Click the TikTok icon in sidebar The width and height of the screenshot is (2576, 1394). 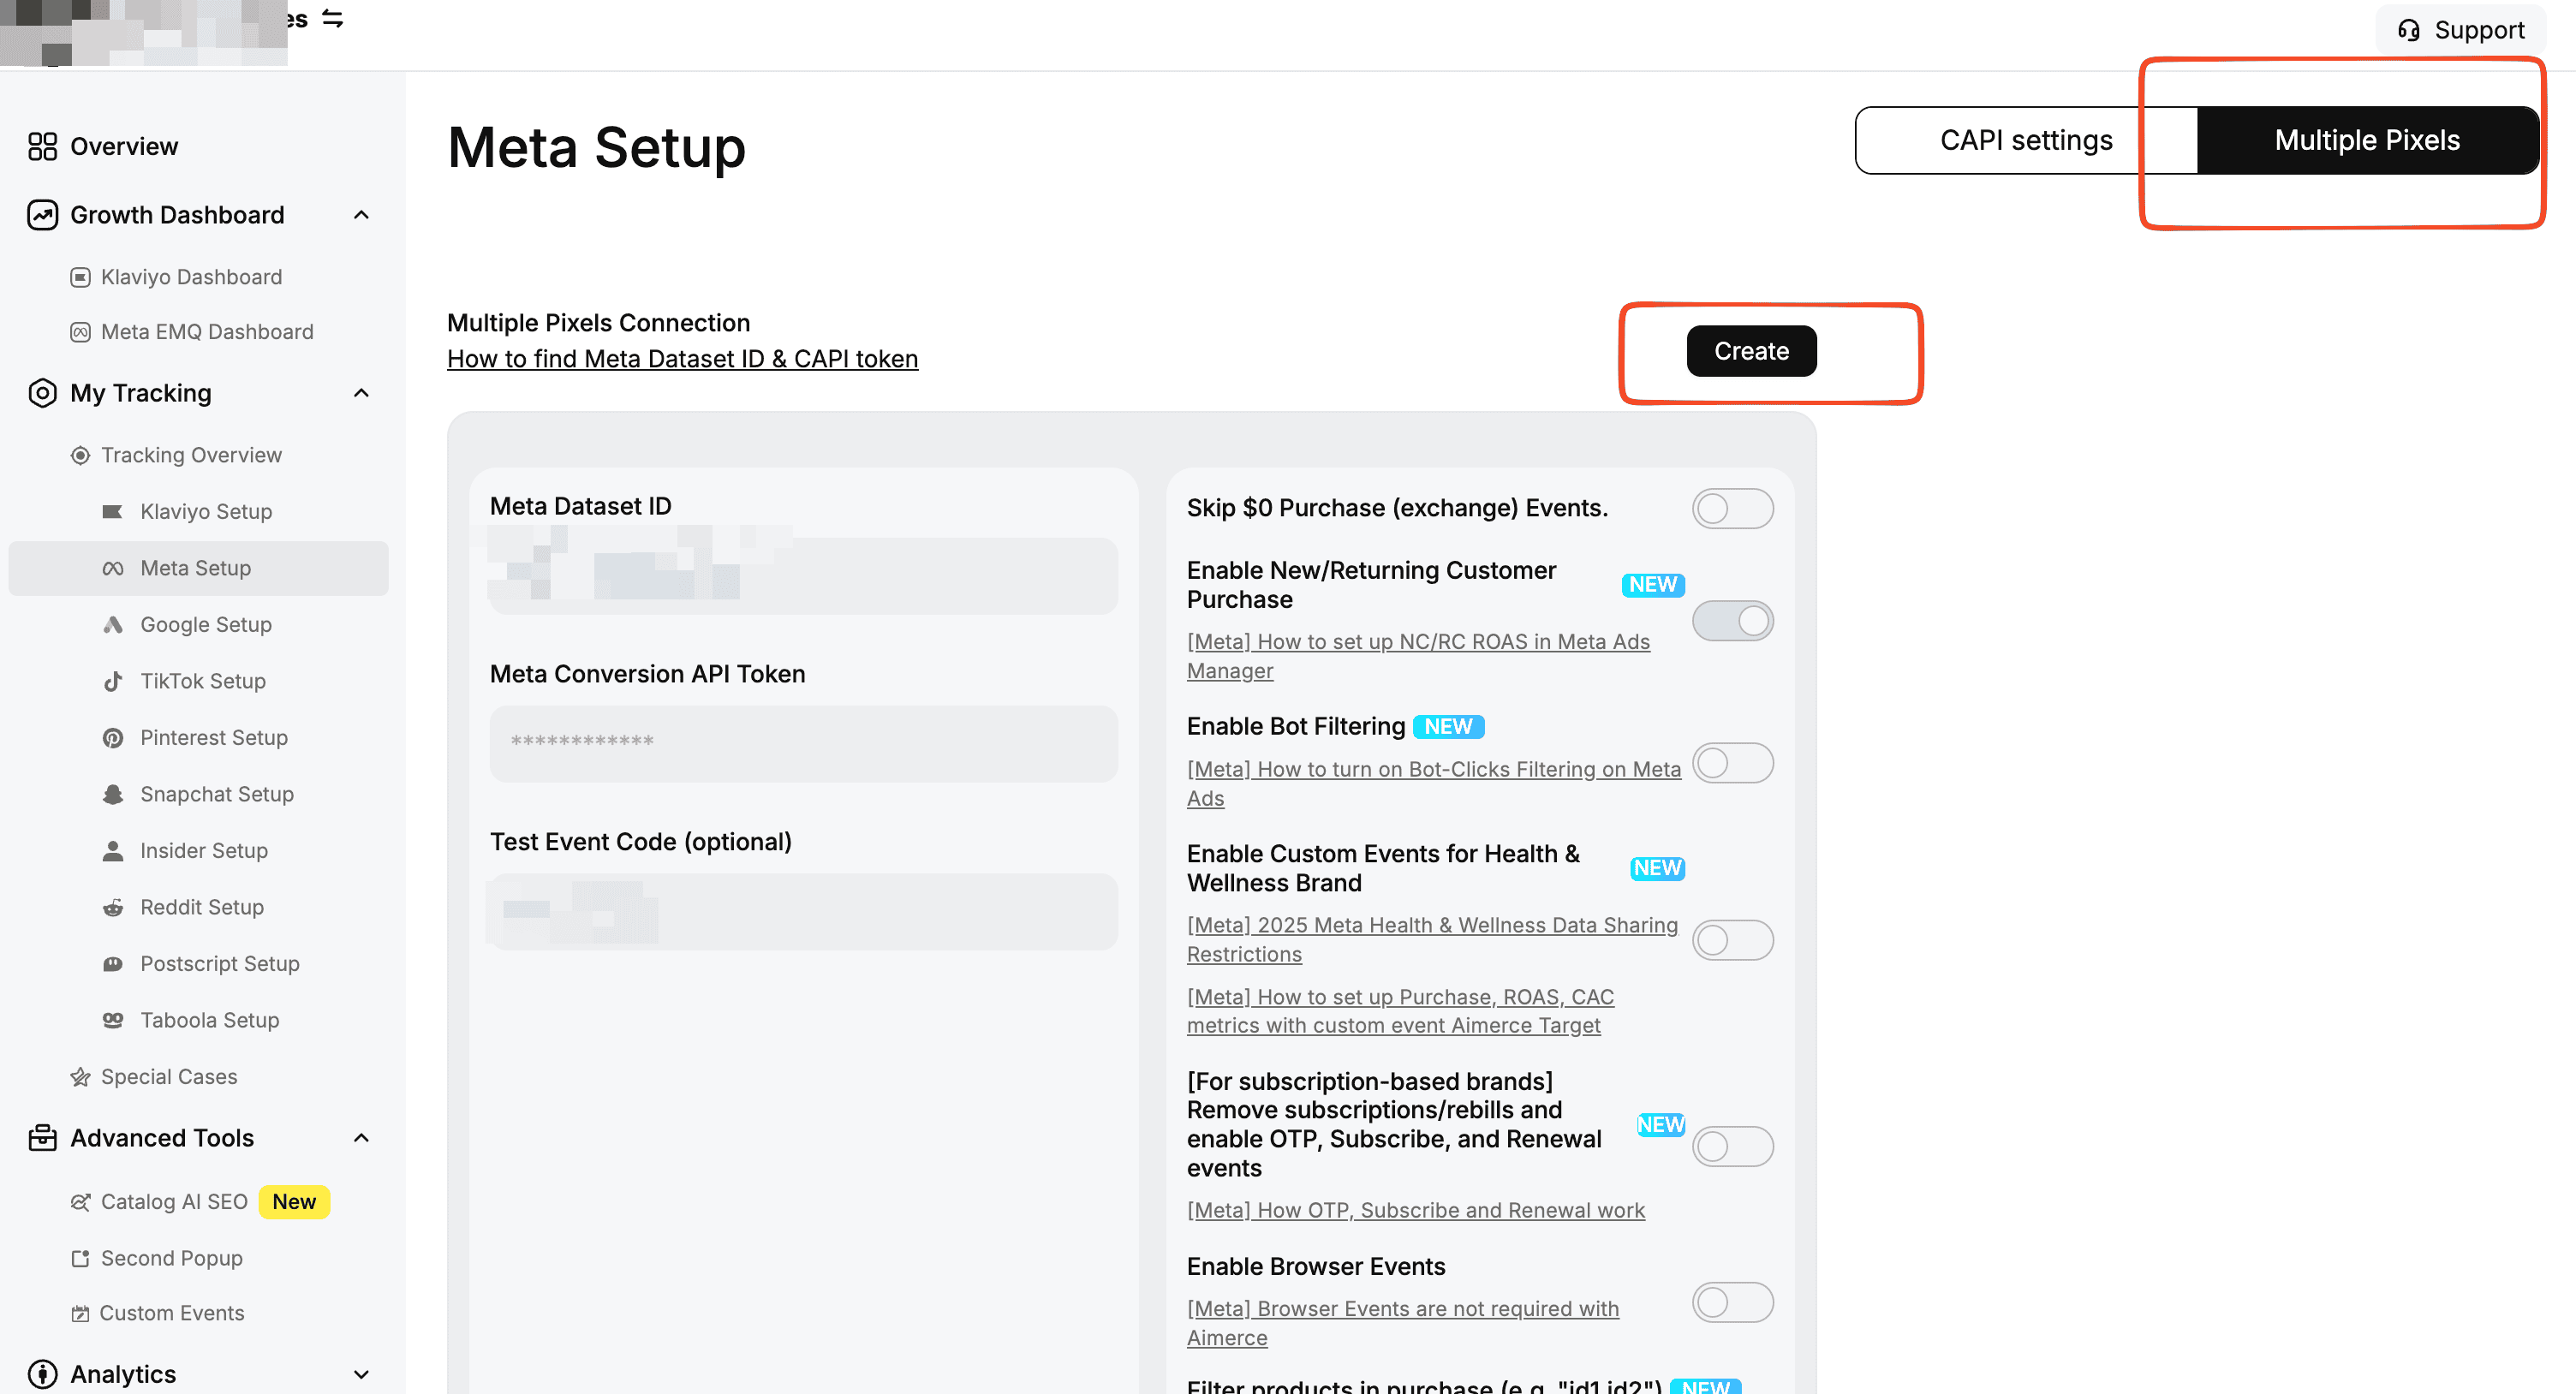113,681
